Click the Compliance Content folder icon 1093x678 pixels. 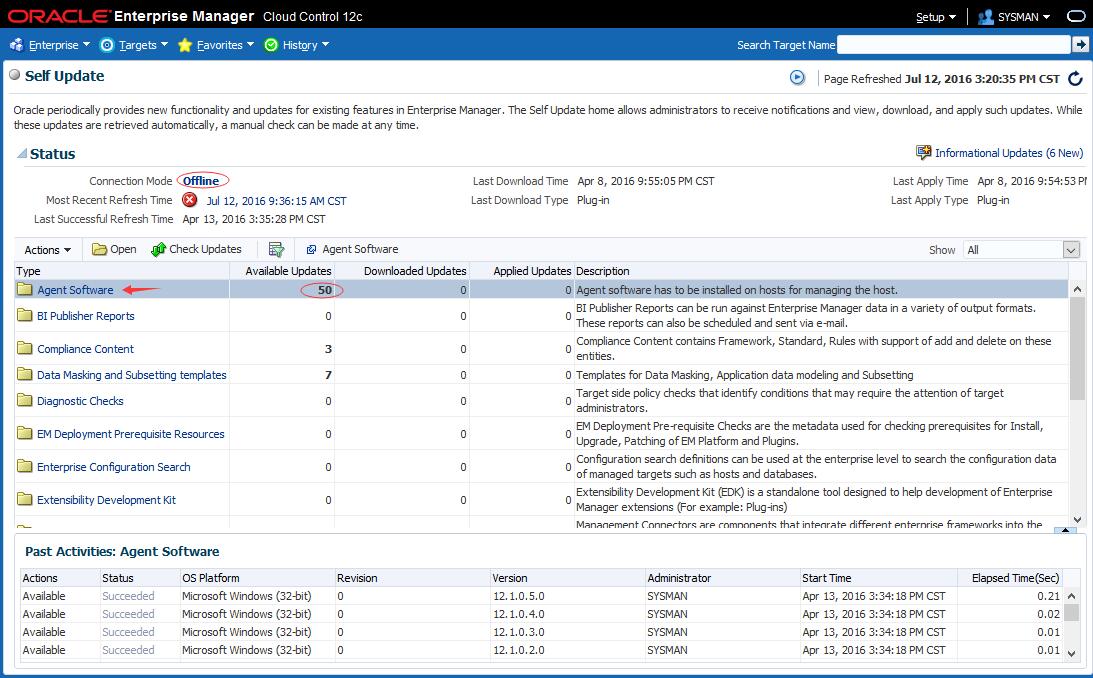(25, 348)
